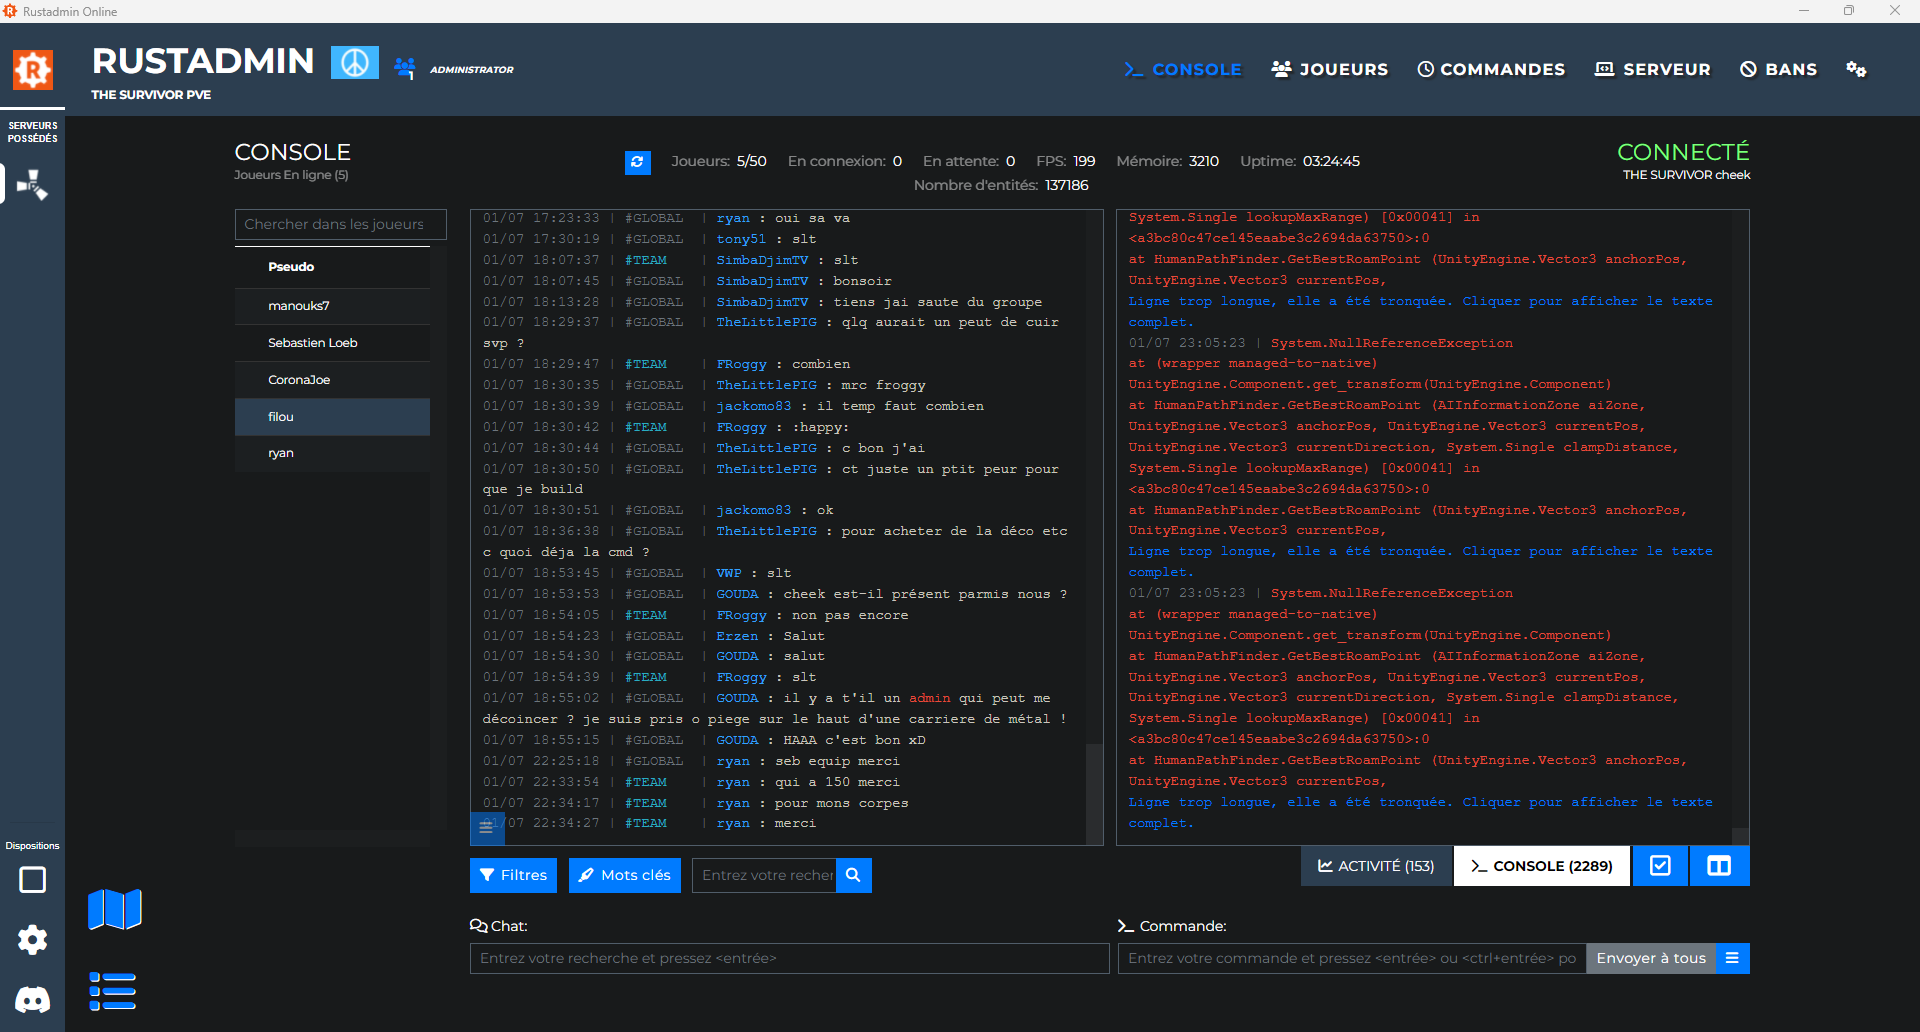1920x1032 pixels.
Task: Toggle the split columns layout button
Action: pos(1719,866)
